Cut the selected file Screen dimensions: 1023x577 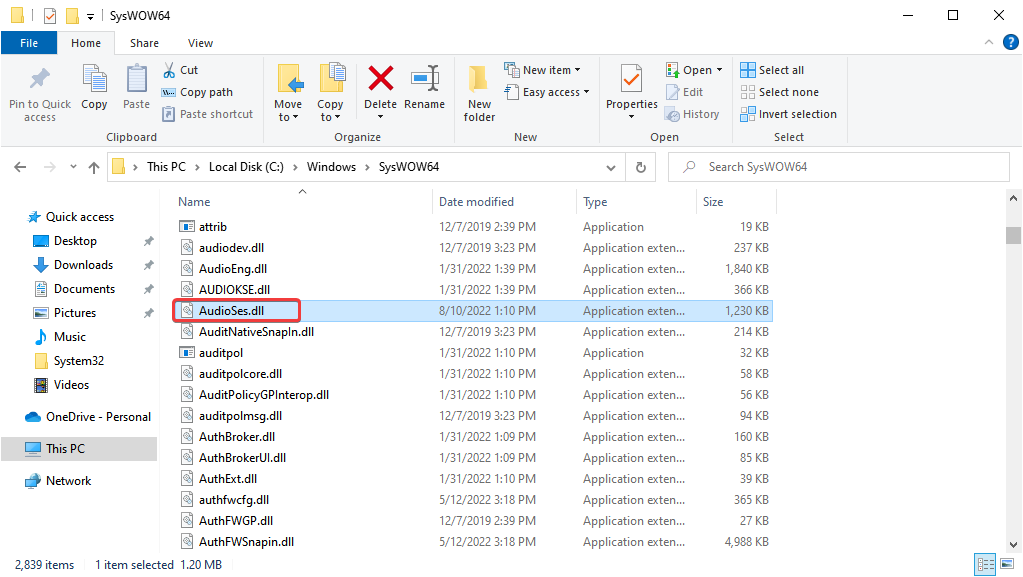pos(181,70)
